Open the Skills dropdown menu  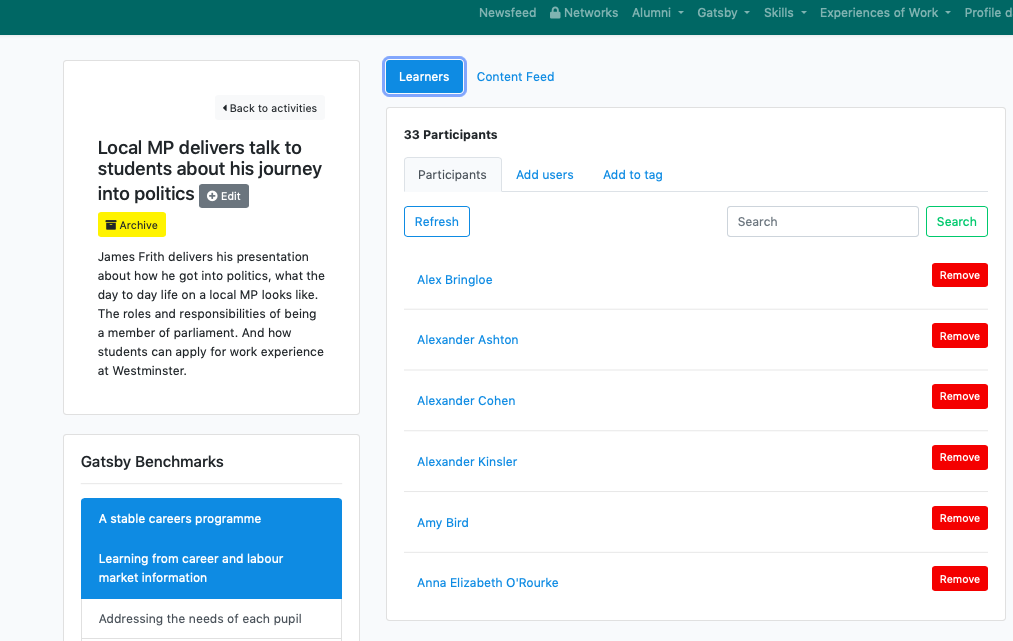785,13
